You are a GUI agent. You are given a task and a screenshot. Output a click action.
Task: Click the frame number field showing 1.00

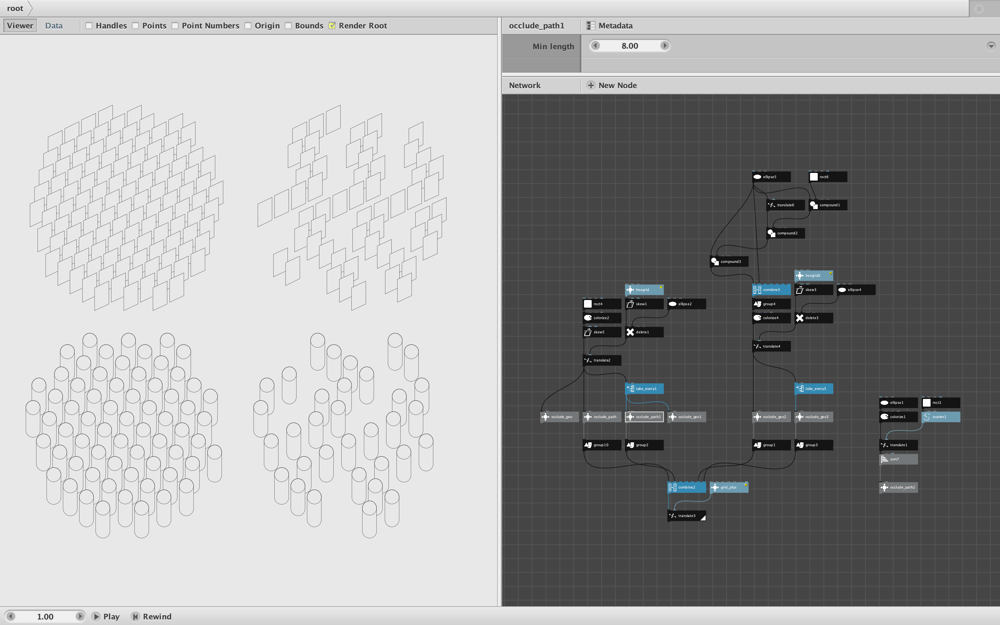tap(45, 616)
